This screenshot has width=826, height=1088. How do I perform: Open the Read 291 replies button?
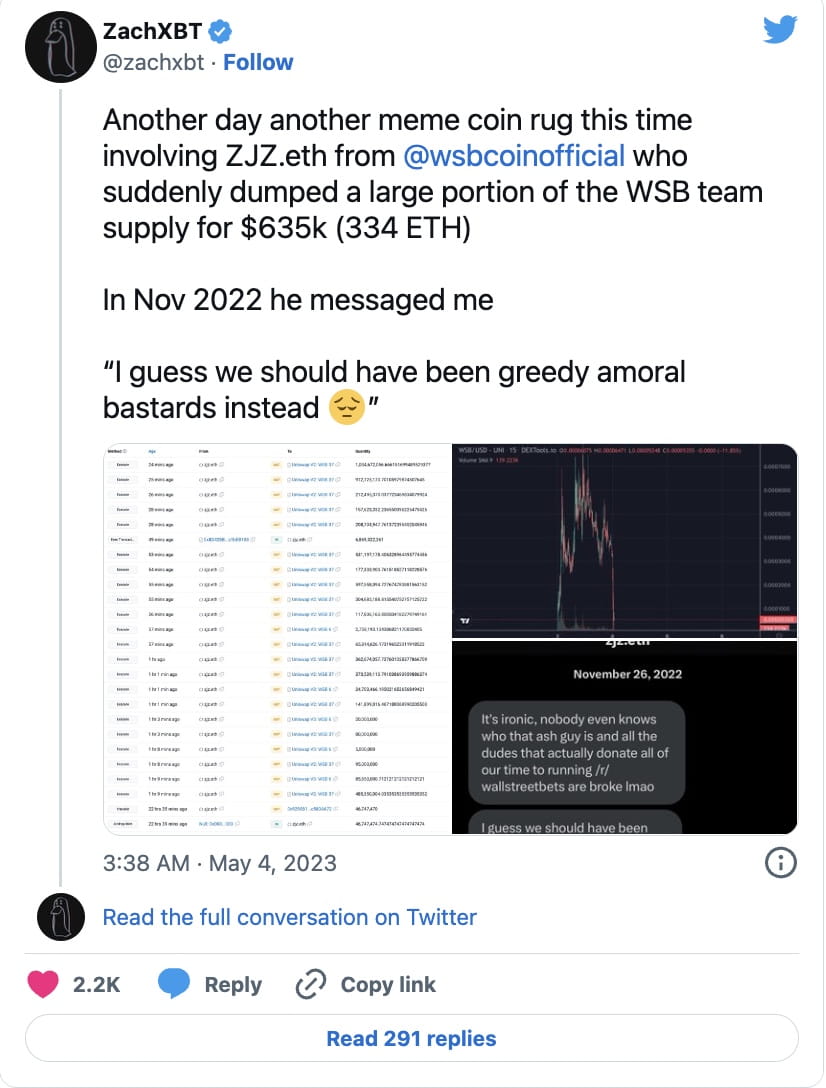pyautogui.click(x=411, y=1039)
